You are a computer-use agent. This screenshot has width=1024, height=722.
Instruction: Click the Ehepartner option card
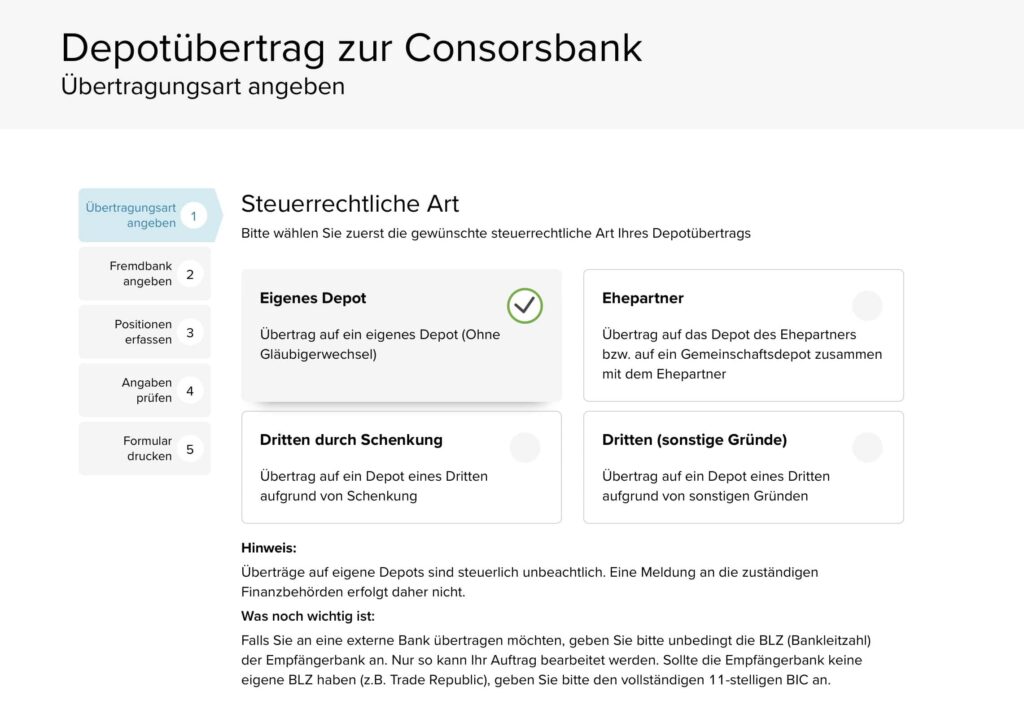(742, 335)
